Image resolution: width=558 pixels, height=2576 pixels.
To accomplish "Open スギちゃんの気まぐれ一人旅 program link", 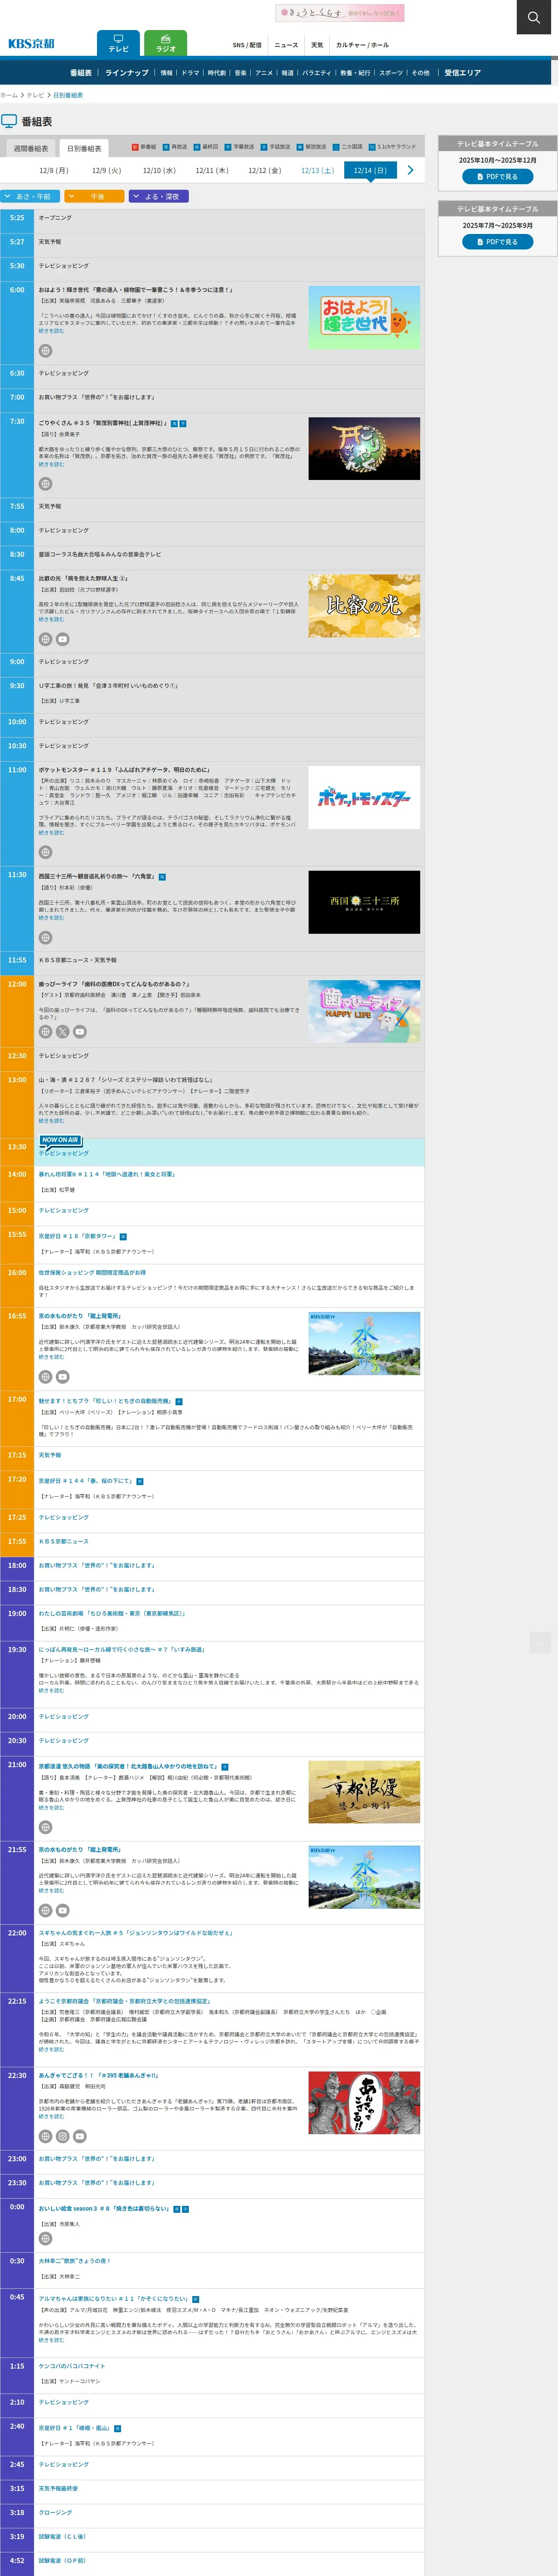I will point(135,1933).
